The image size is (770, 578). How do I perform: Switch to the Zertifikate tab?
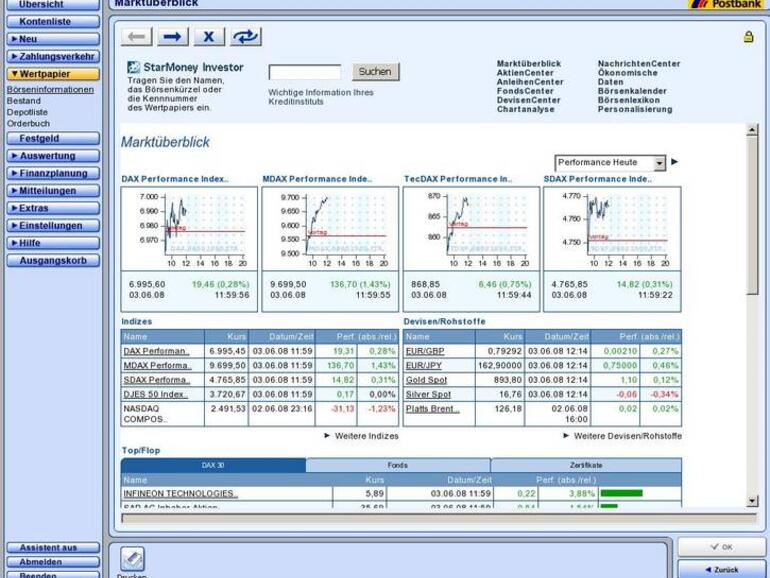[x=586, y=466]
